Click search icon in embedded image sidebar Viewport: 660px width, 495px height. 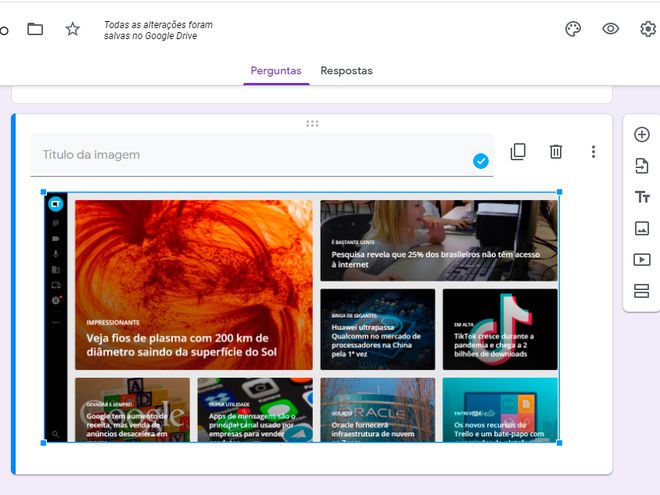56,434
